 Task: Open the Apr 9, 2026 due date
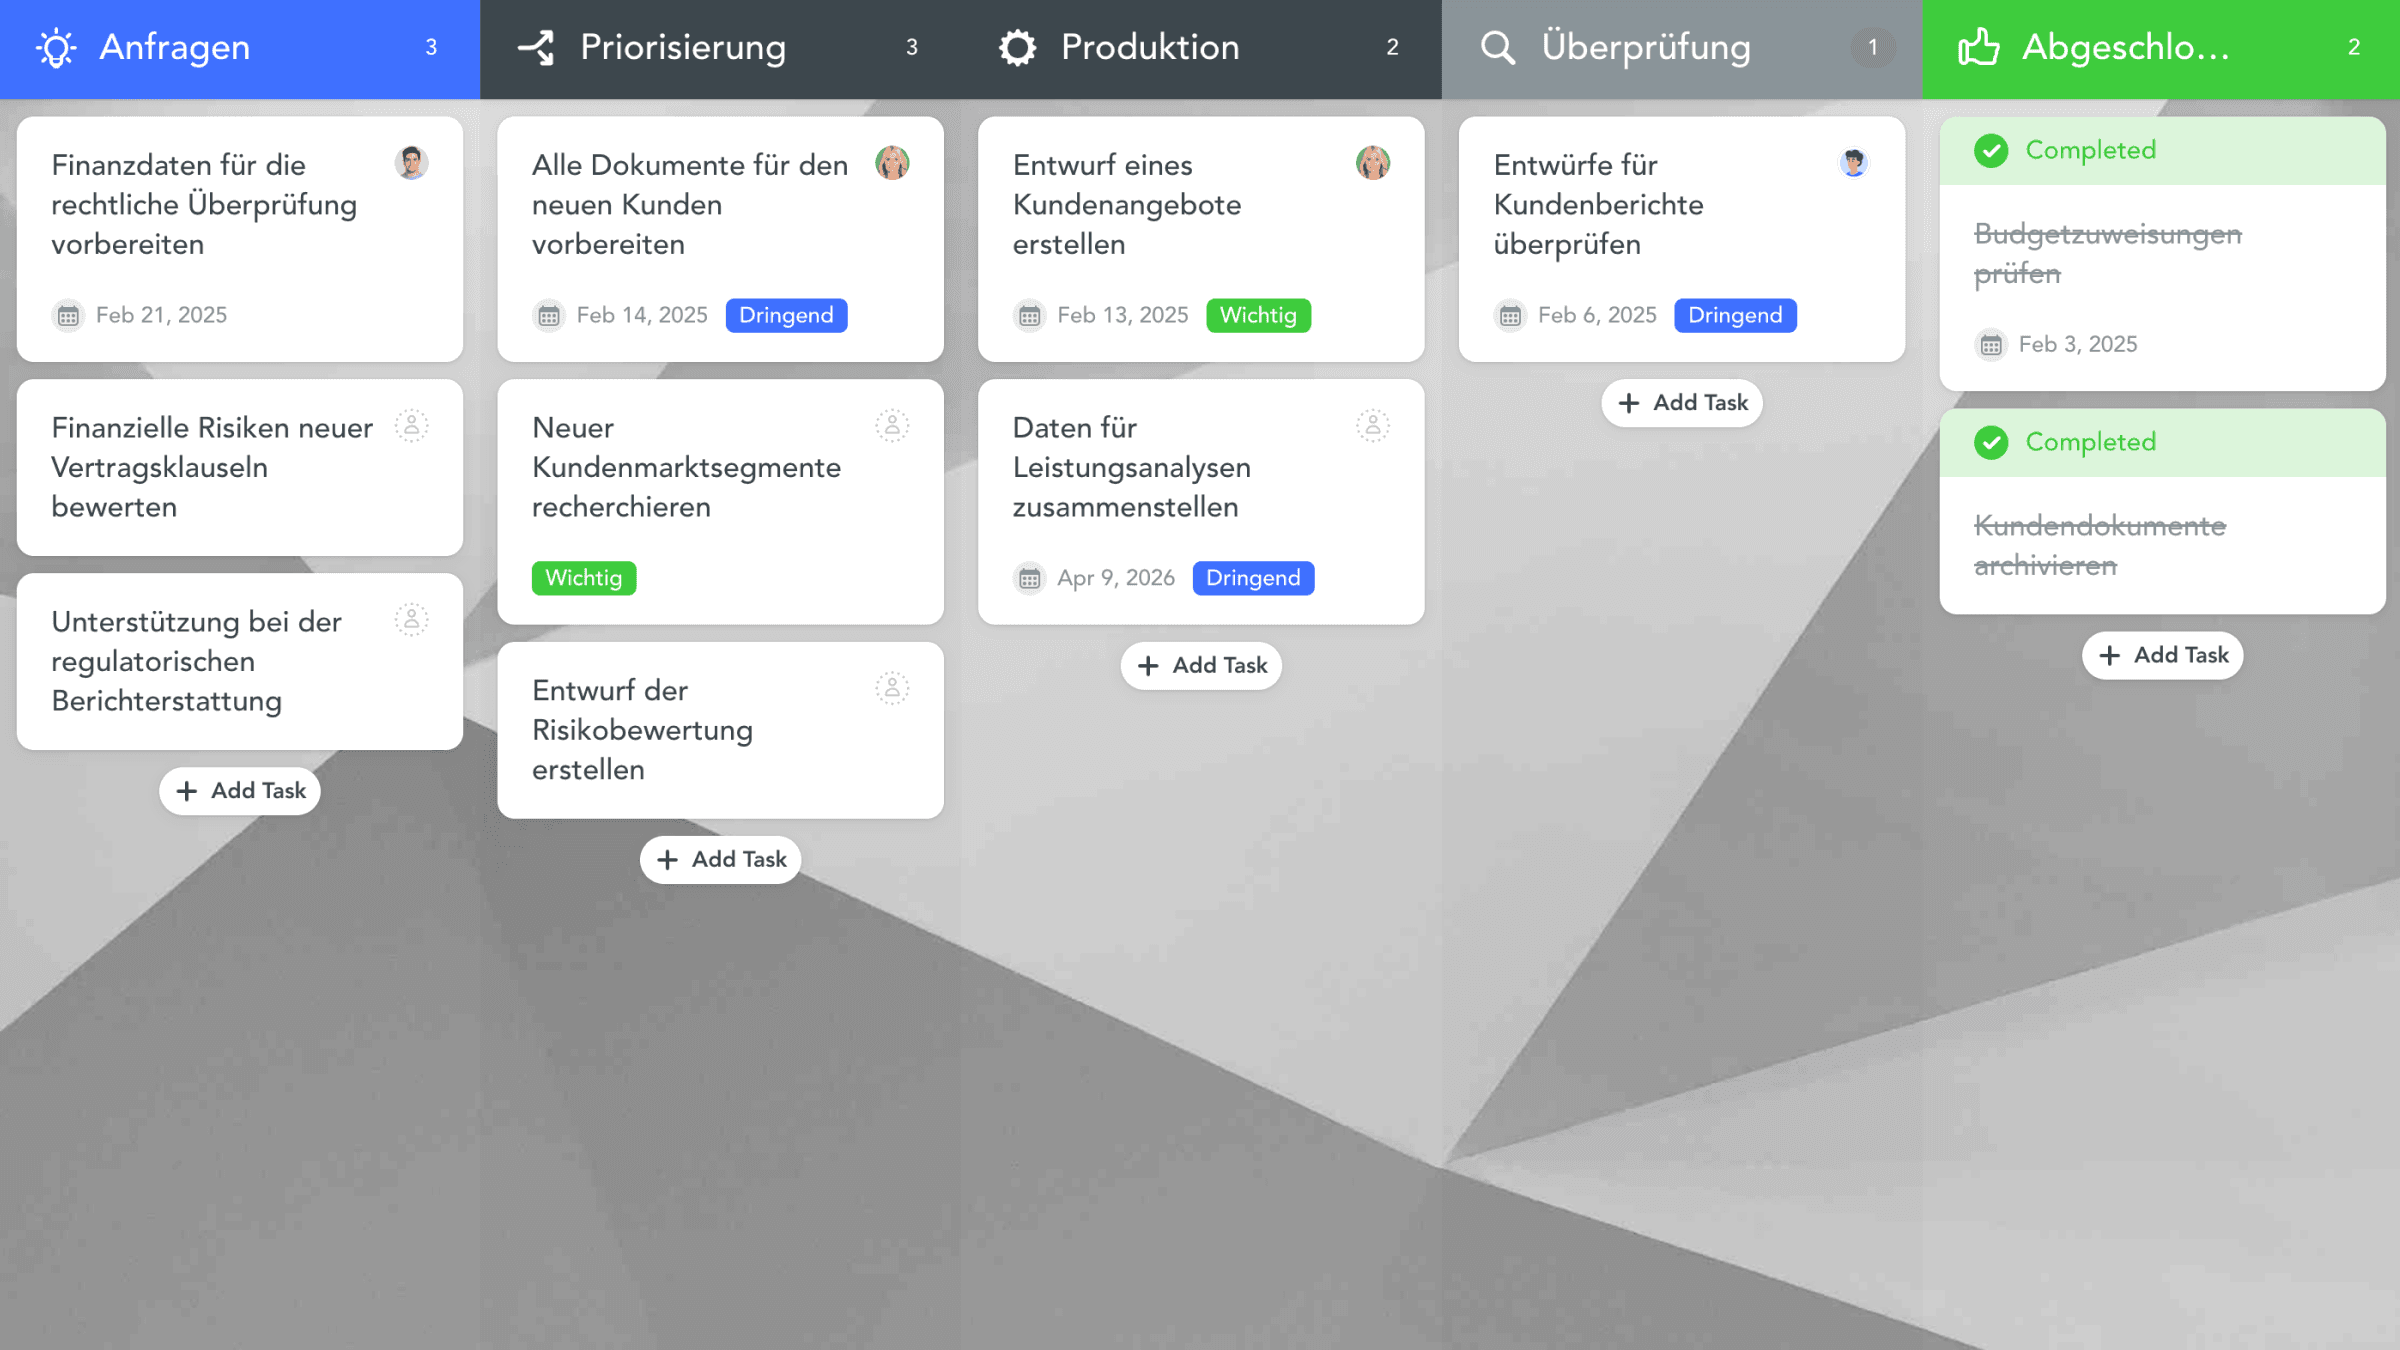(1115, 578)
